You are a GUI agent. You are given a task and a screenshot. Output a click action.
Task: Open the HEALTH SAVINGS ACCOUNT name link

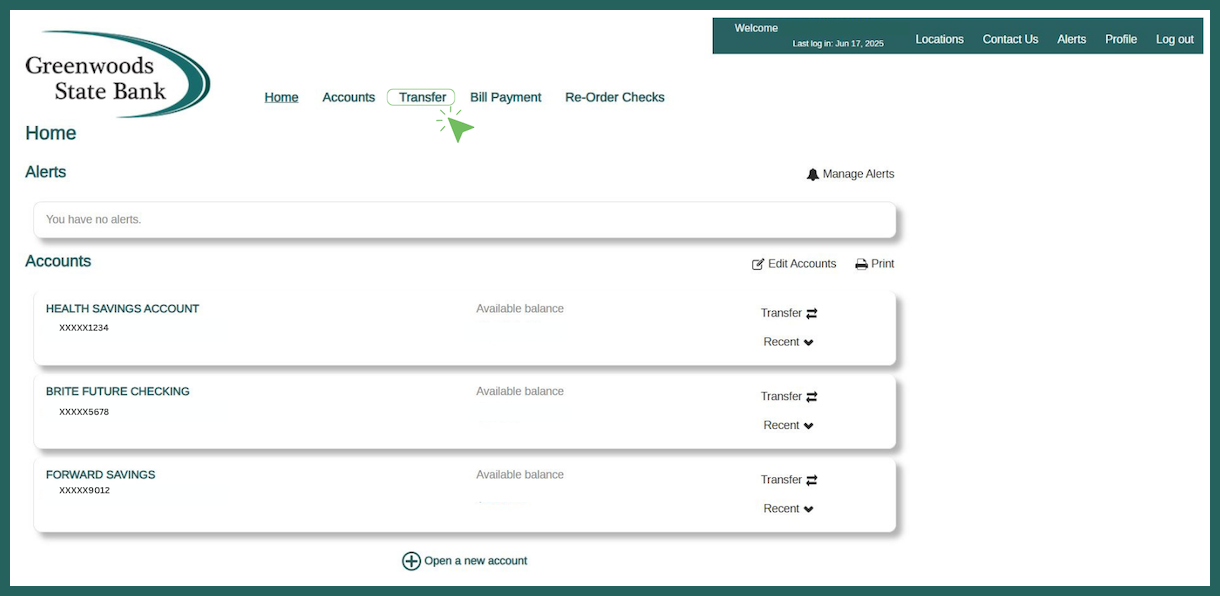point(122,309)
